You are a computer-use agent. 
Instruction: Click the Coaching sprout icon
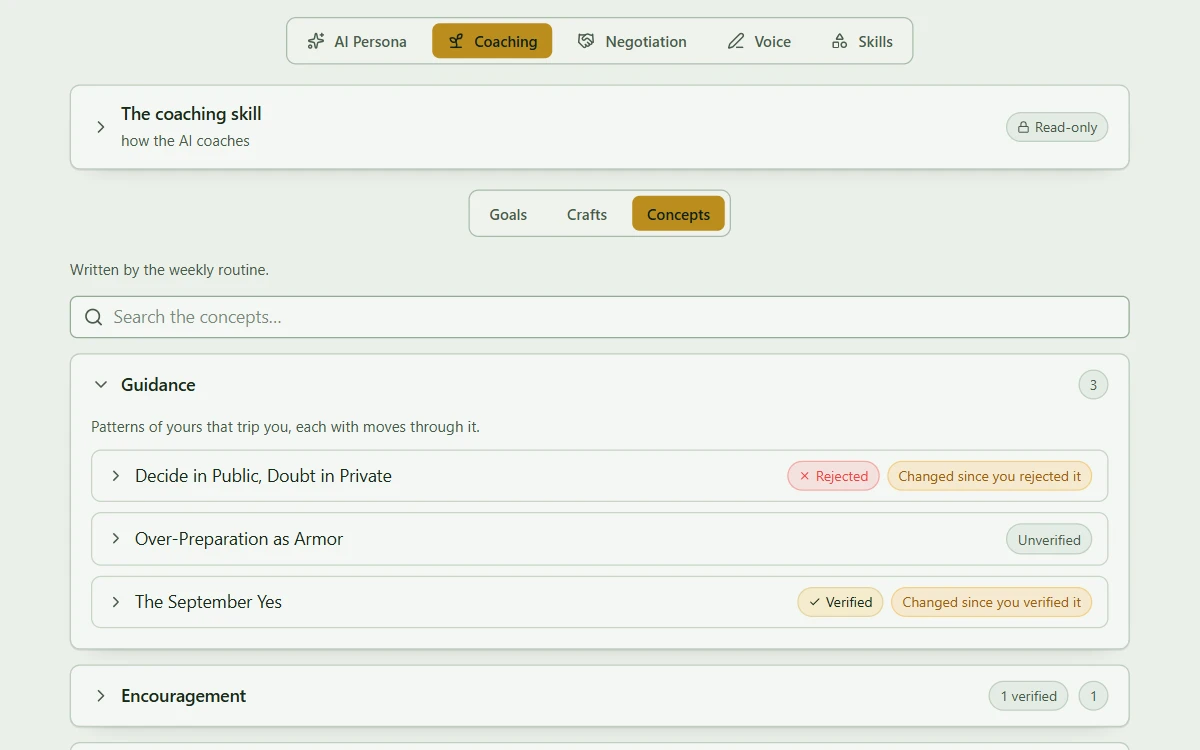[x=456, y=41]
